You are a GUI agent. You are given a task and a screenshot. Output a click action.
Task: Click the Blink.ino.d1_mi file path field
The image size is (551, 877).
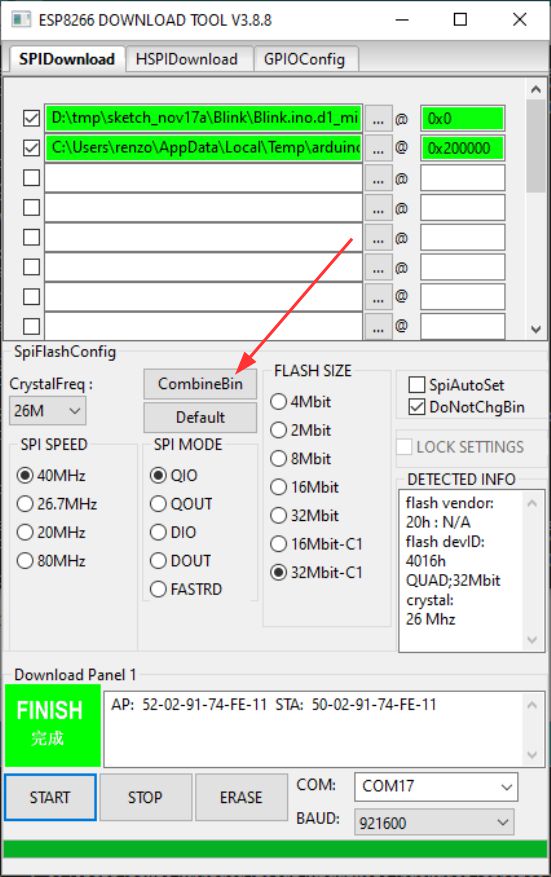click(x=204, y=118)
